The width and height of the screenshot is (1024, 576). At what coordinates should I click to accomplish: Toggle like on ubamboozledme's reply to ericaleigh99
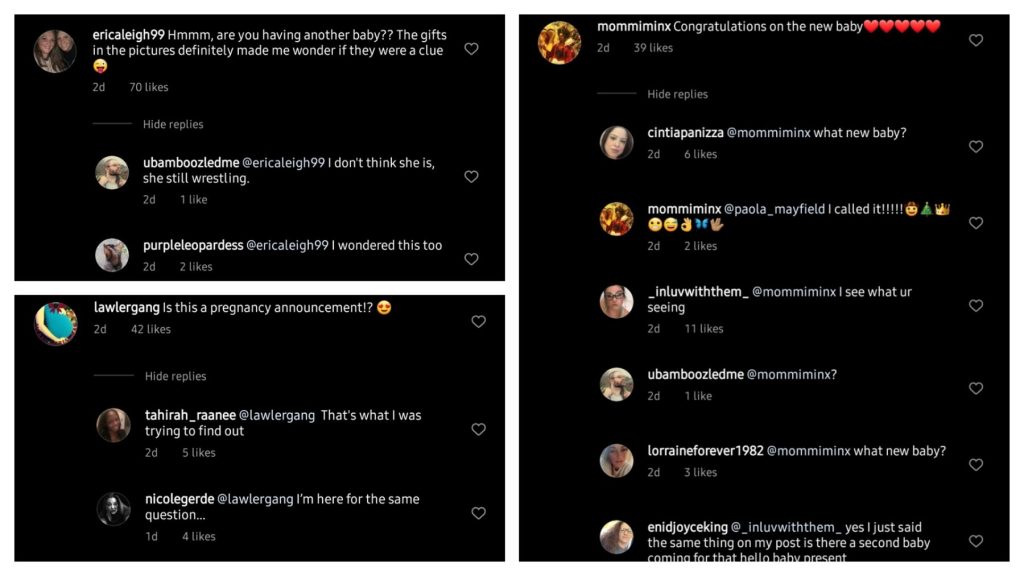(471, 177)
